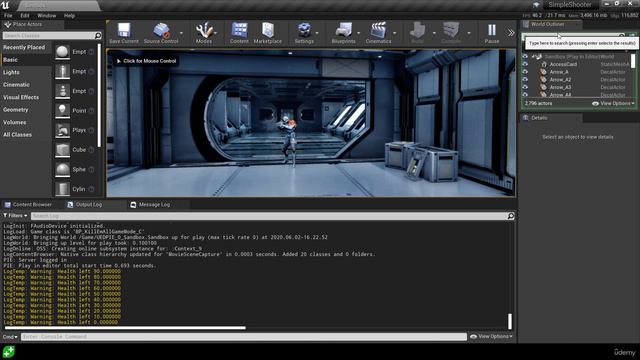640x360 pixels.
Task: Select the Geometry category
Action: pyautogui.click(x=16, y=110)
